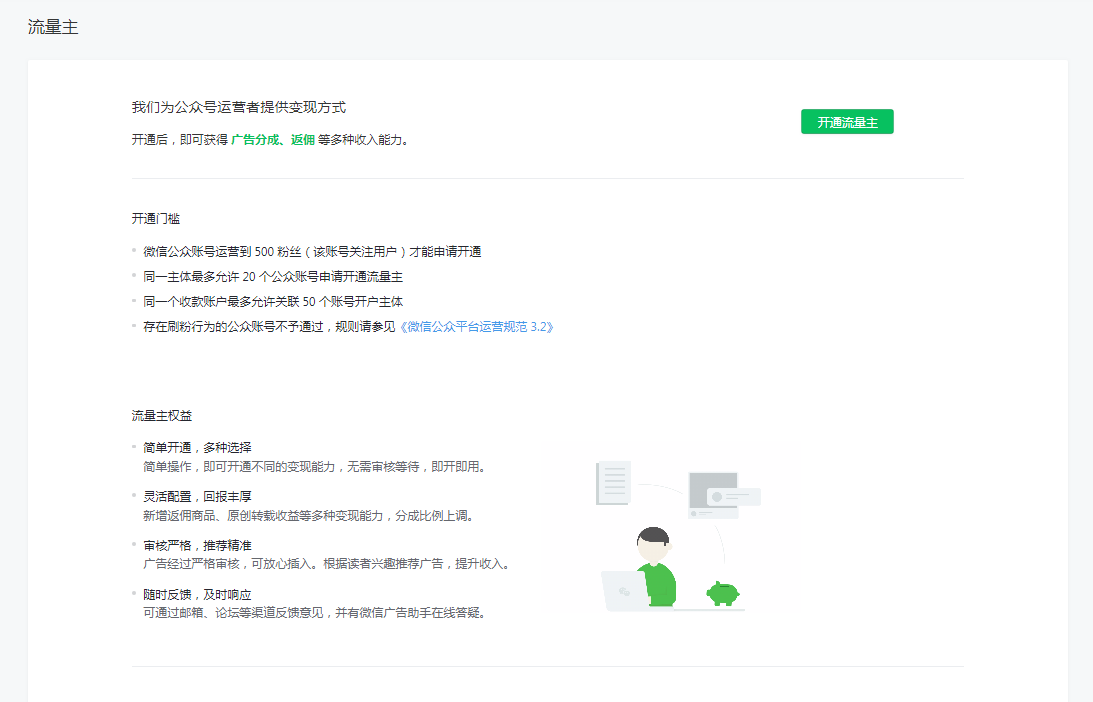Click the 我们为公众号运营者提供变现方式 heading
This screenshot has height=702, width=1093.
239,107
